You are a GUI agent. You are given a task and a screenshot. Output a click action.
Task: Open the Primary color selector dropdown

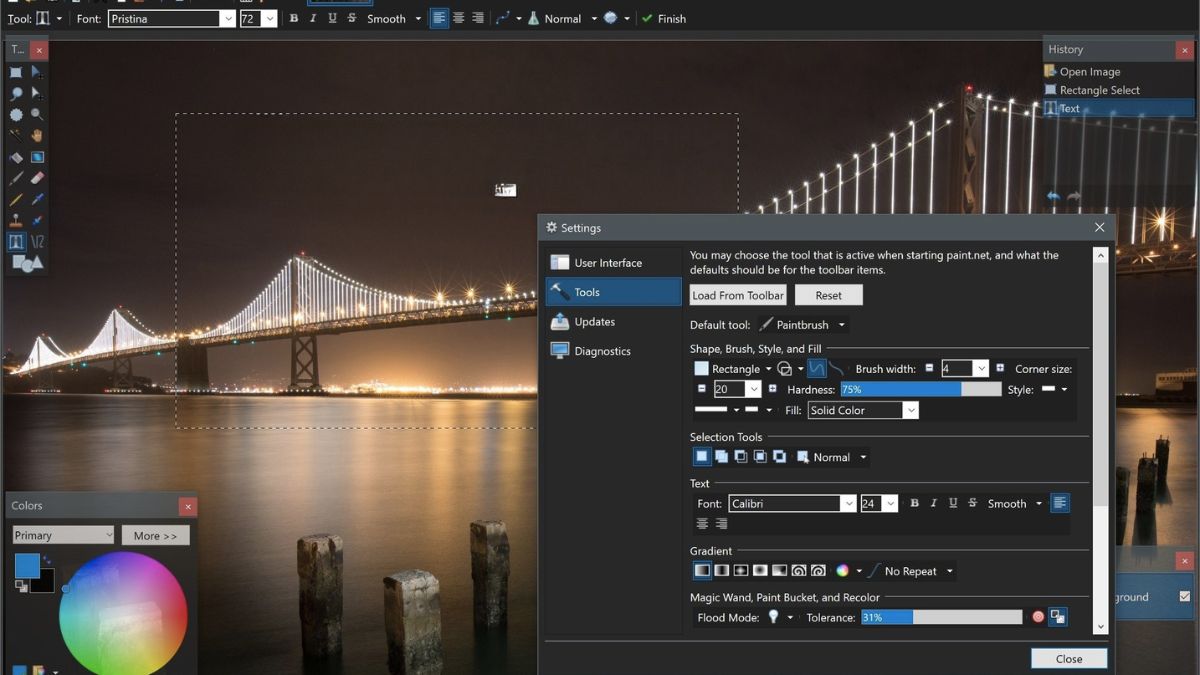[x=64, y=535]
